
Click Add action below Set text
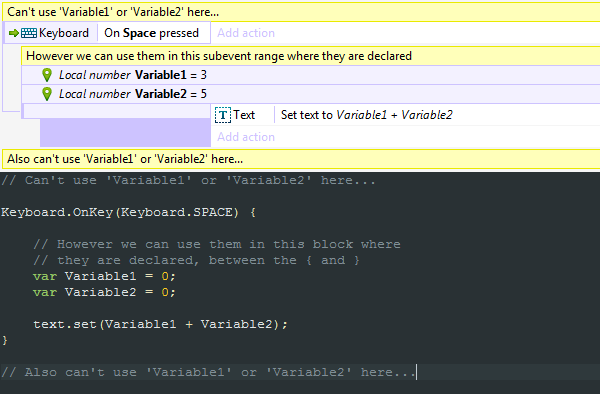pyautogui.click(x=246, y=137)
